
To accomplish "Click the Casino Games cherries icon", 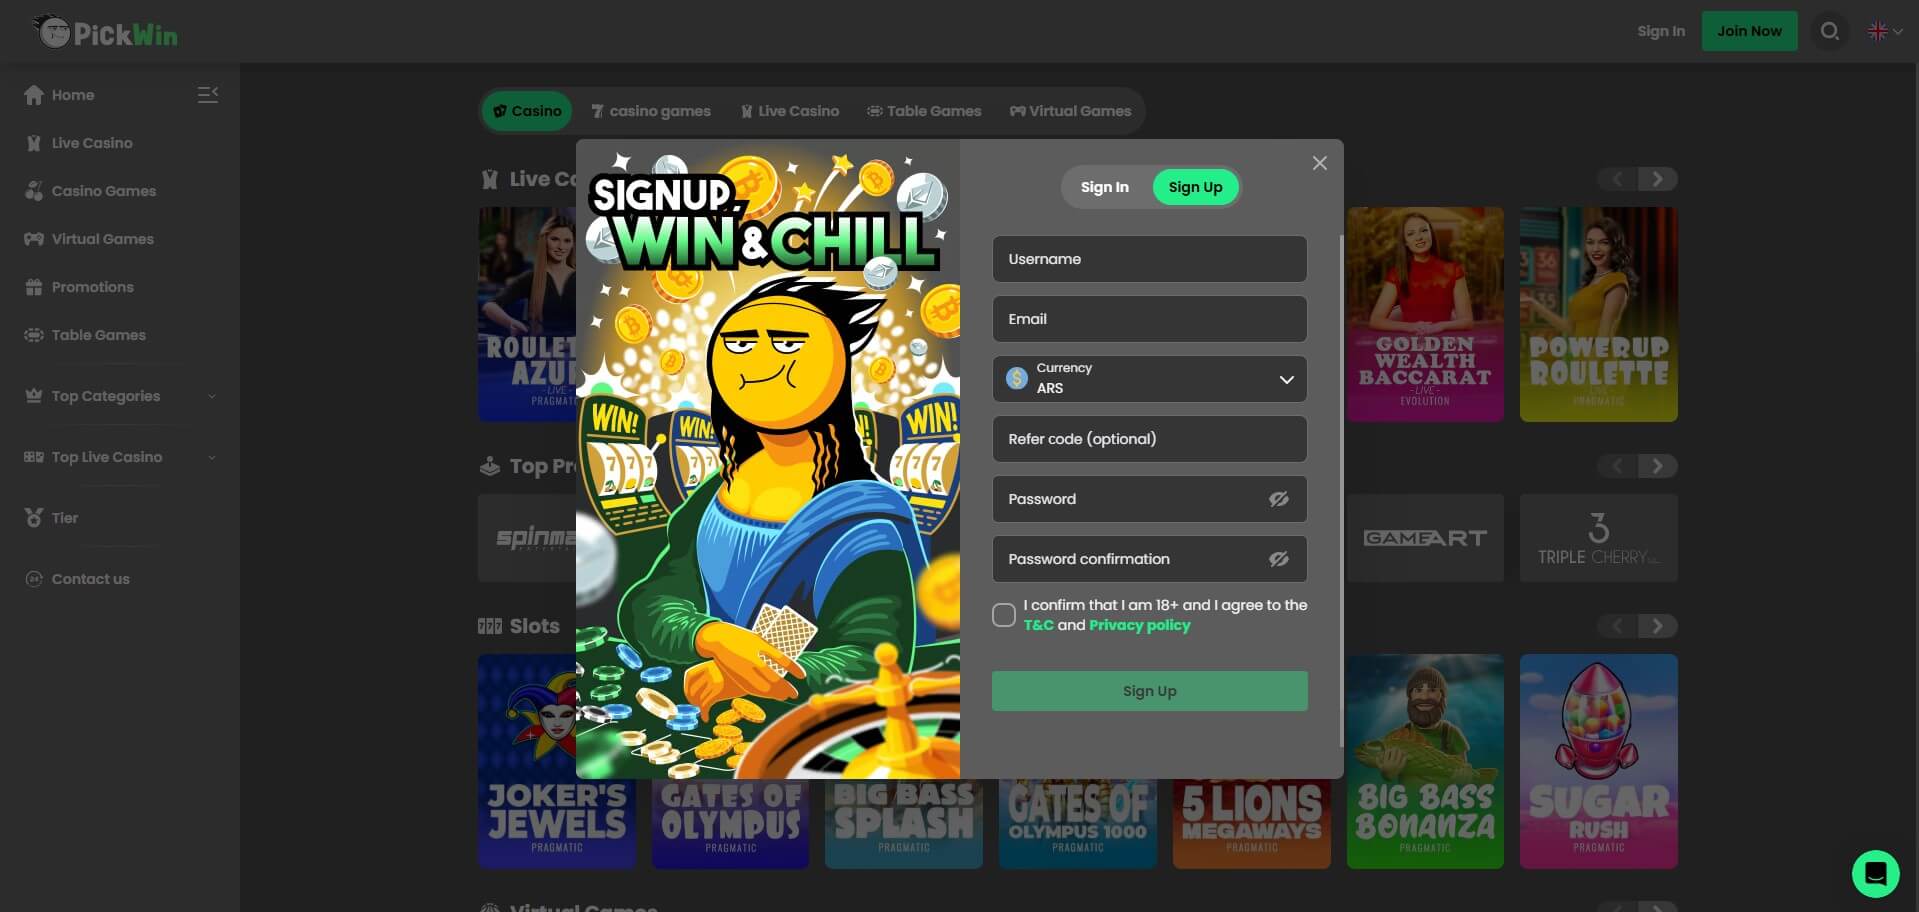I will 33,191.
